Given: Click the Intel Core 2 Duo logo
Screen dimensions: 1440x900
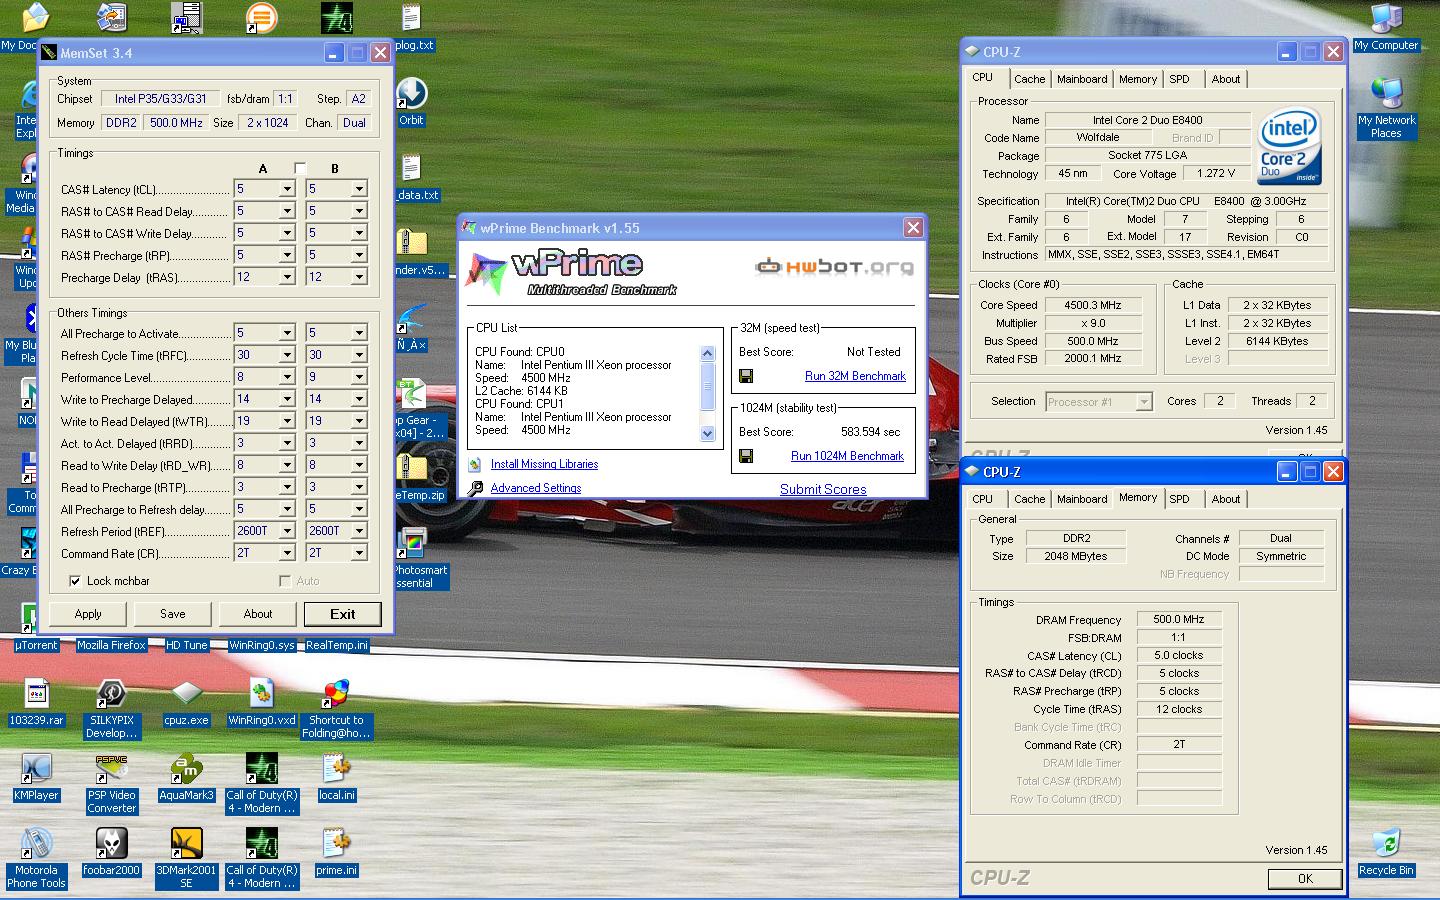Looking at the screenshot, I should 1292,146.
